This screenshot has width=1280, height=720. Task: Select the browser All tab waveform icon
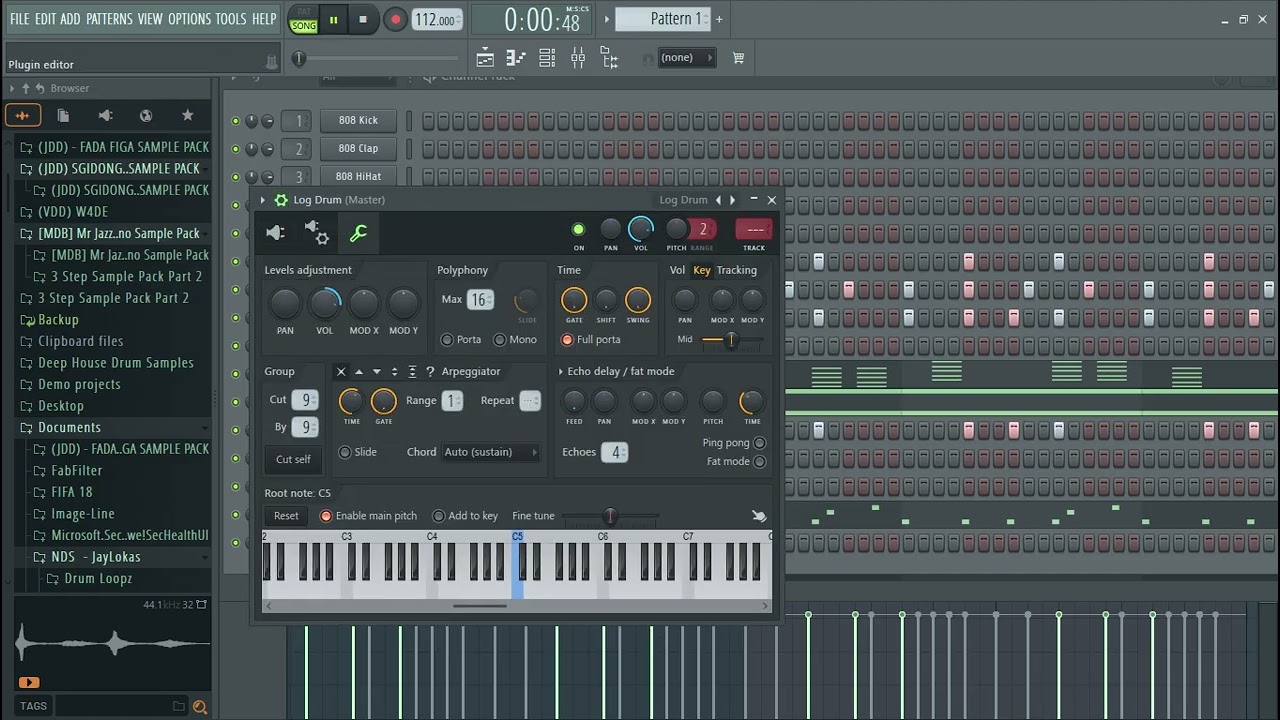[x=23, y=115]
